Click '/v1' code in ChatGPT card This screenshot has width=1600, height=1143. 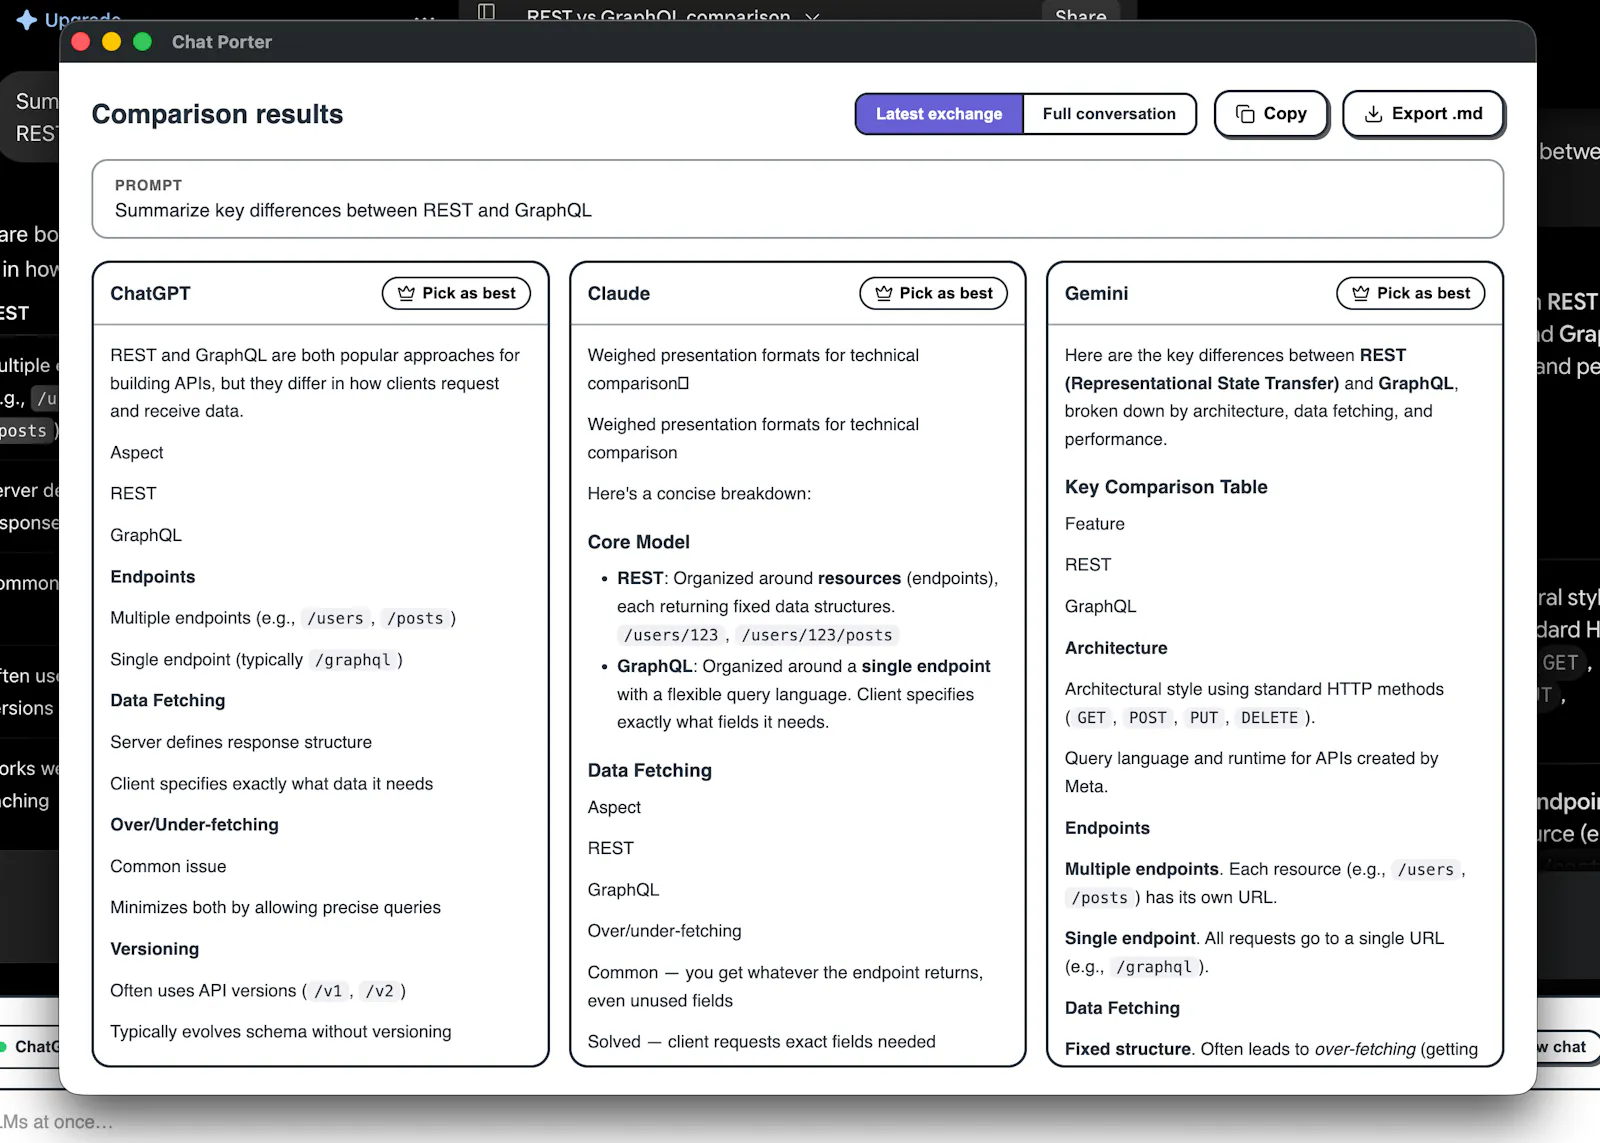click(x=328, y=991)
